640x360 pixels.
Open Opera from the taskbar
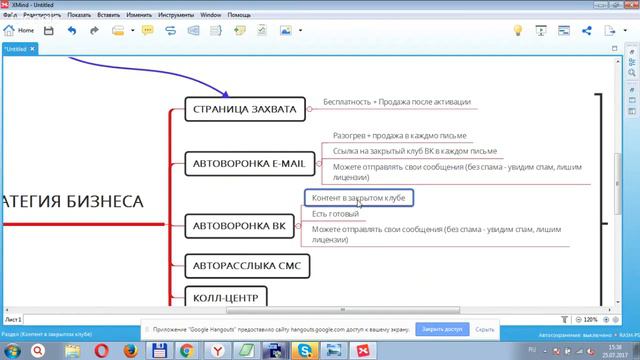point(101,351)
